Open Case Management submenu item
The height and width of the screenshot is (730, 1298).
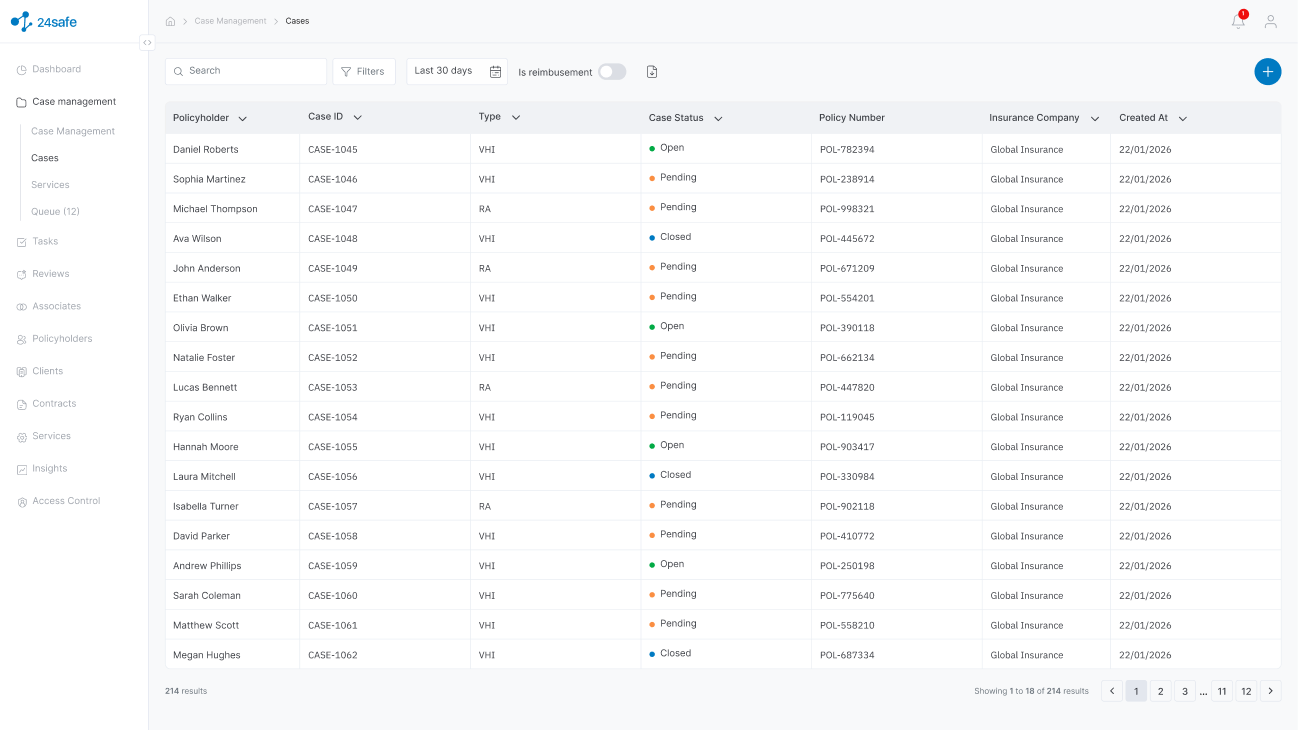coord(73,131)
